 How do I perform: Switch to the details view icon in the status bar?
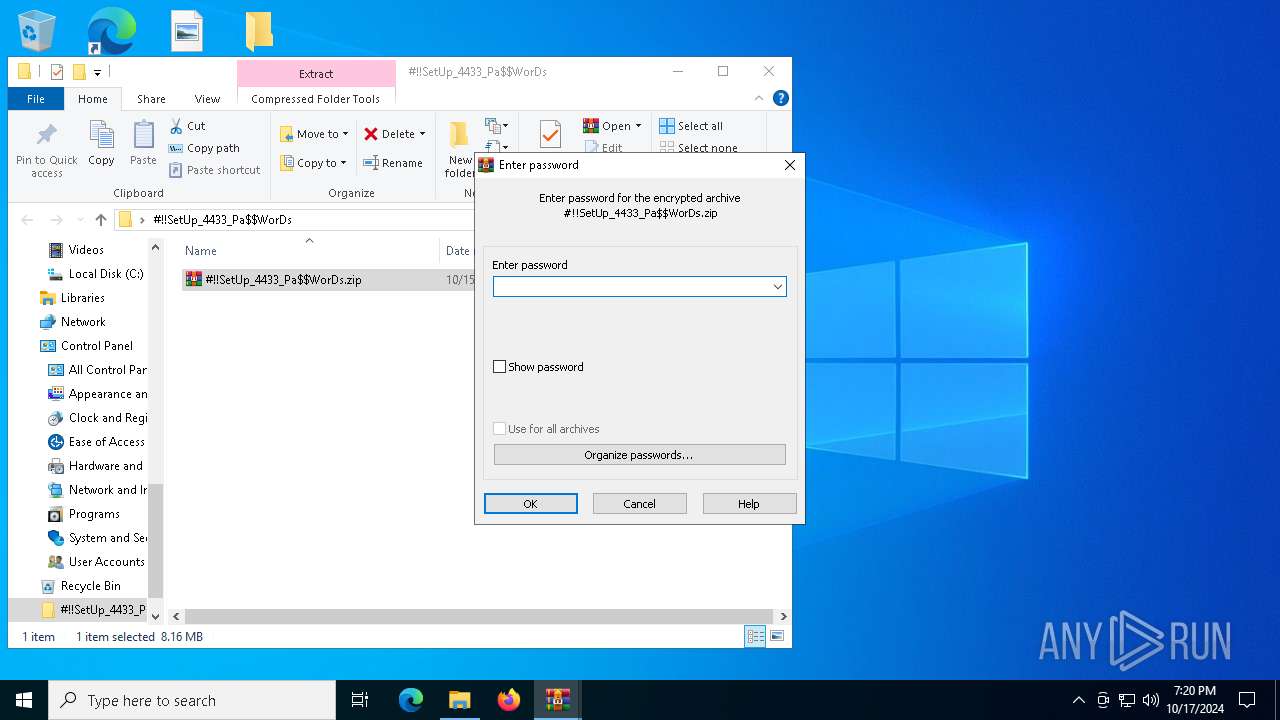755,636
